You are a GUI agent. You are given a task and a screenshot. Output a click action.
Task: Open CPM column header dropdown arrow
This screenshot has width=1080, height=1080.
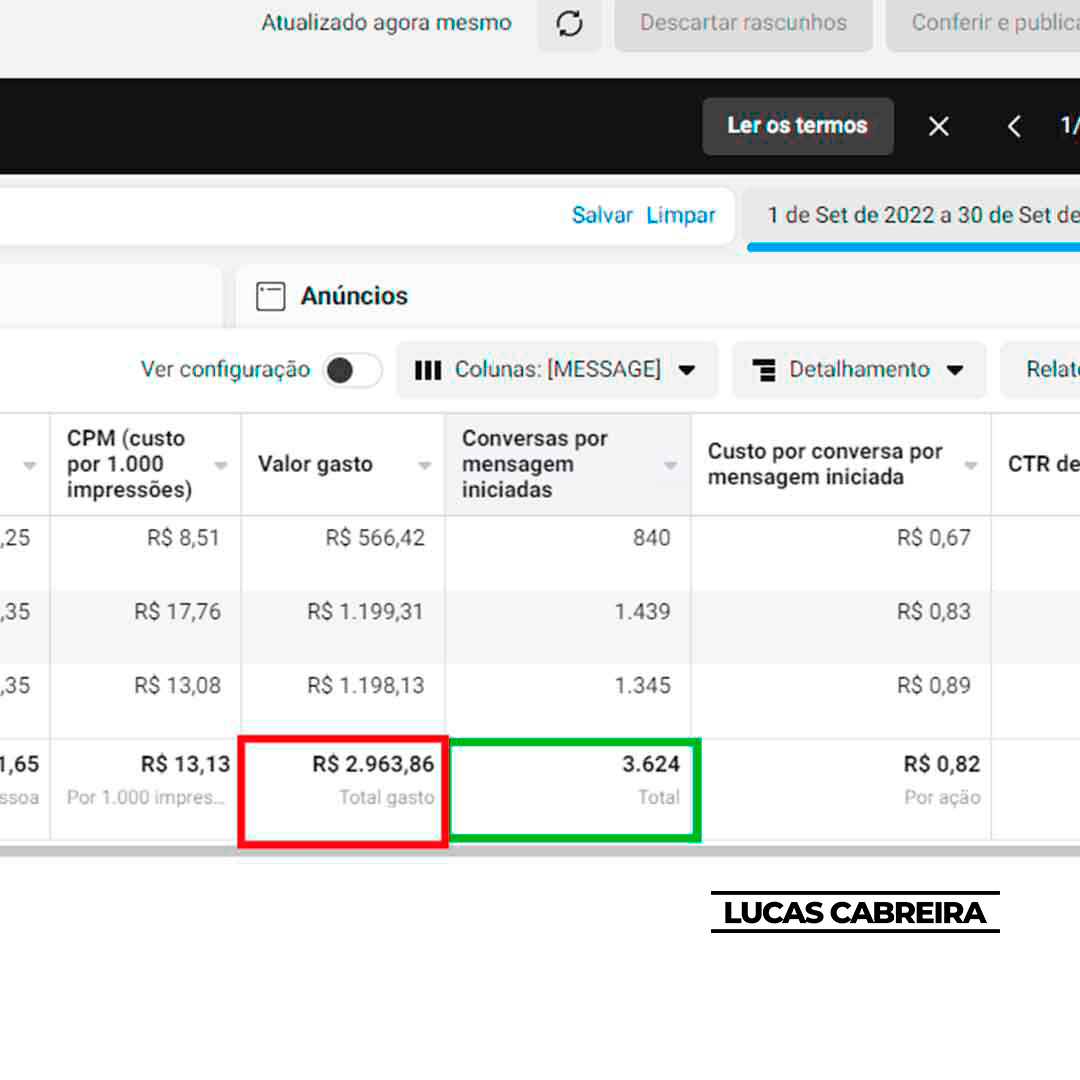pos(221,465)
